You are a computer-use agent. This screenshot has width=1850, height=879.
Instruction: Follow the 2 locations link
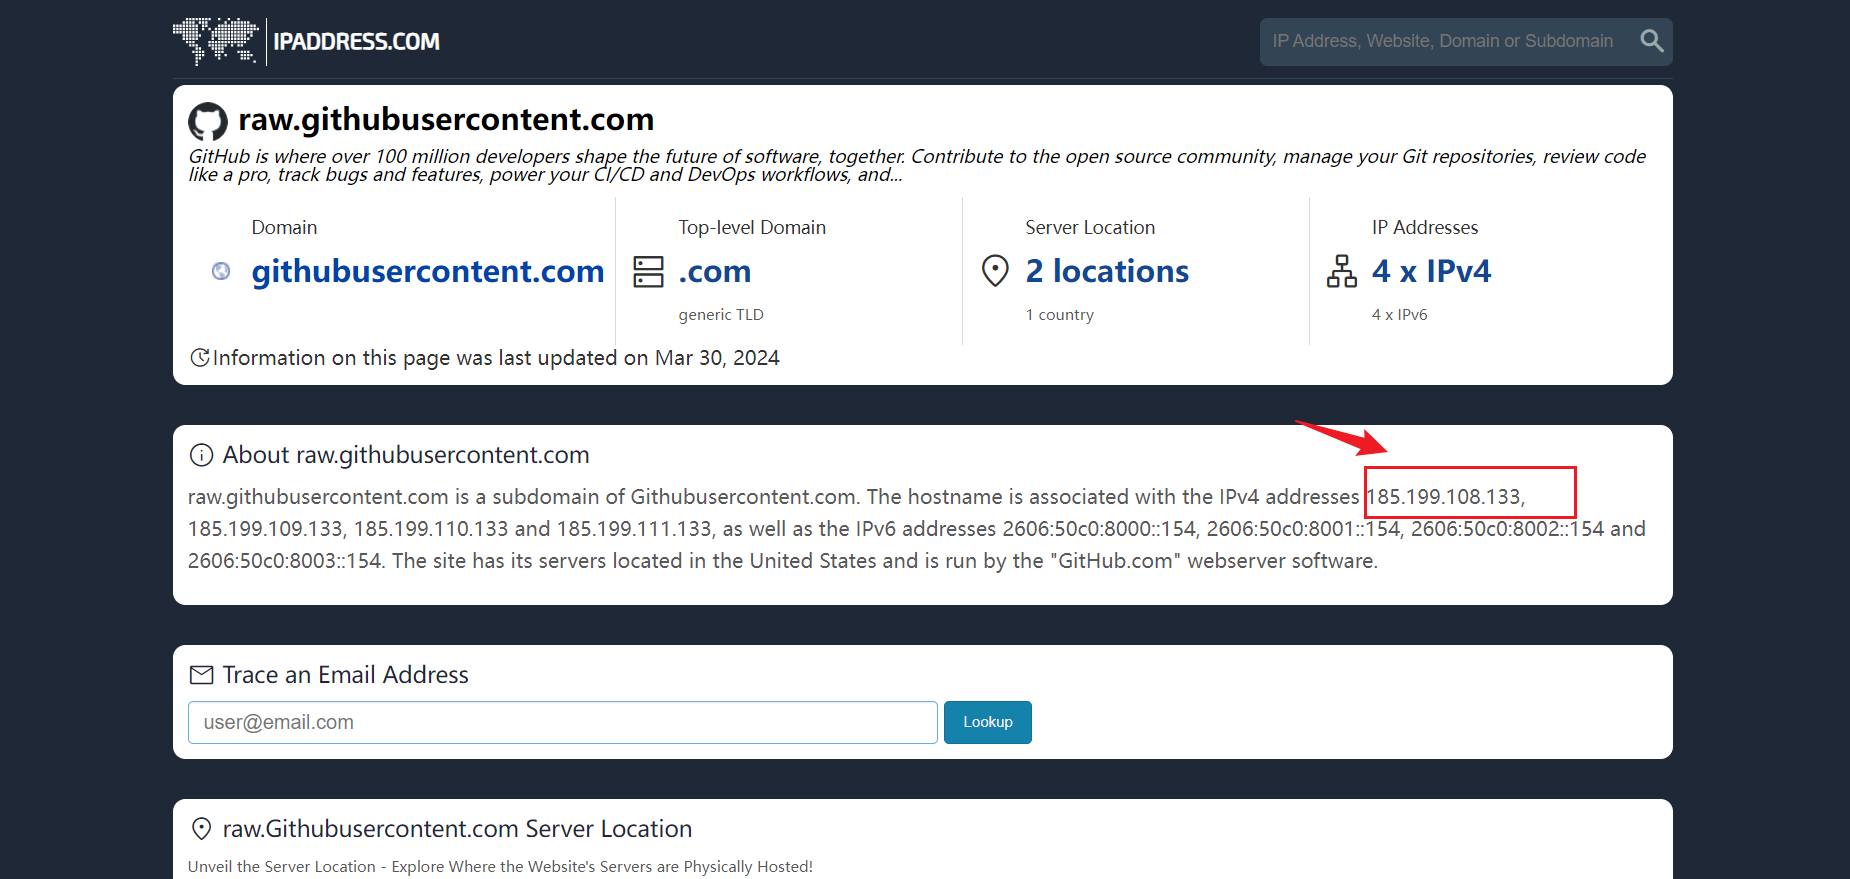pyautogui.click(x=1106, y=271)
